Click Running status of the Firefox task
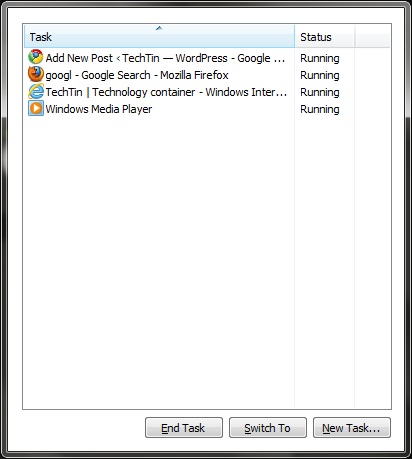412x459 pixels. (320, 75)
